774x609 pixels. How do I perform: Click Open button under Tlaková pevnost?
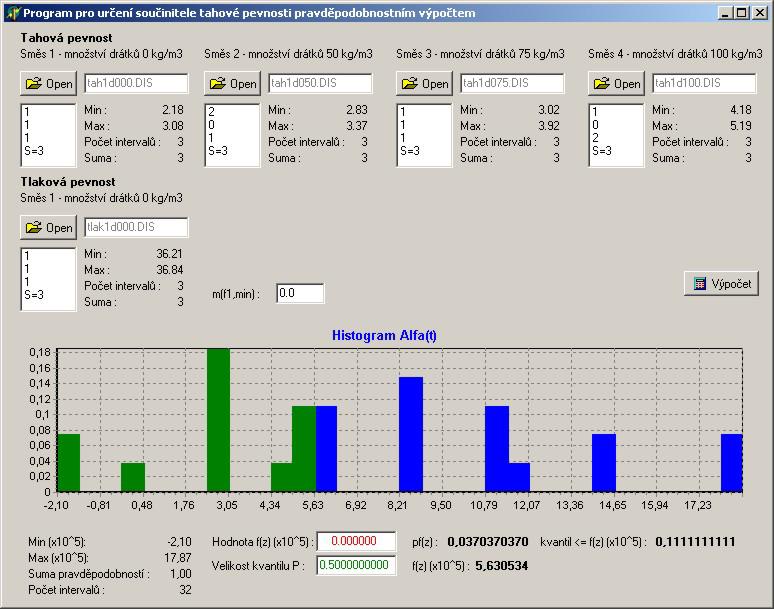(48, 228)
